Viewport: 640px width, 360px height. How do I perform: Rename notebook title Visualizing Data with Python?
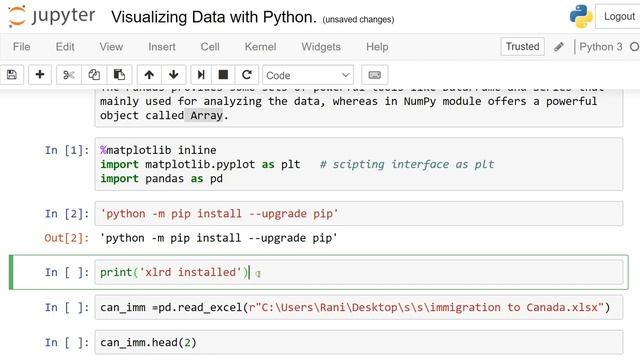(x=213, y=17)
